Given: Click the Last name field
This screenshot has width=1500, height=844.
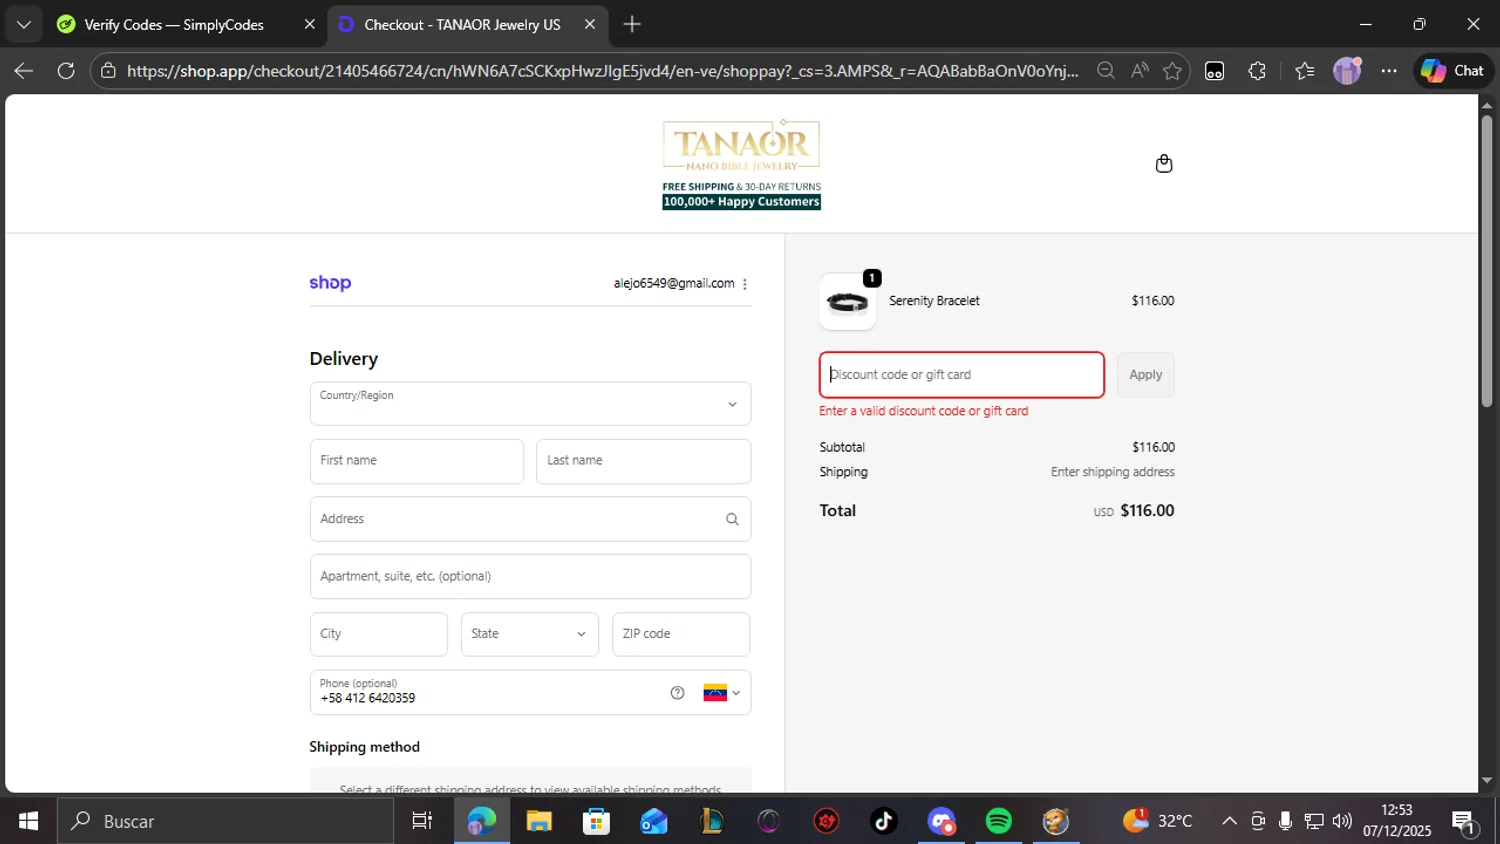Looking at the screenshot, I should 643,461.
